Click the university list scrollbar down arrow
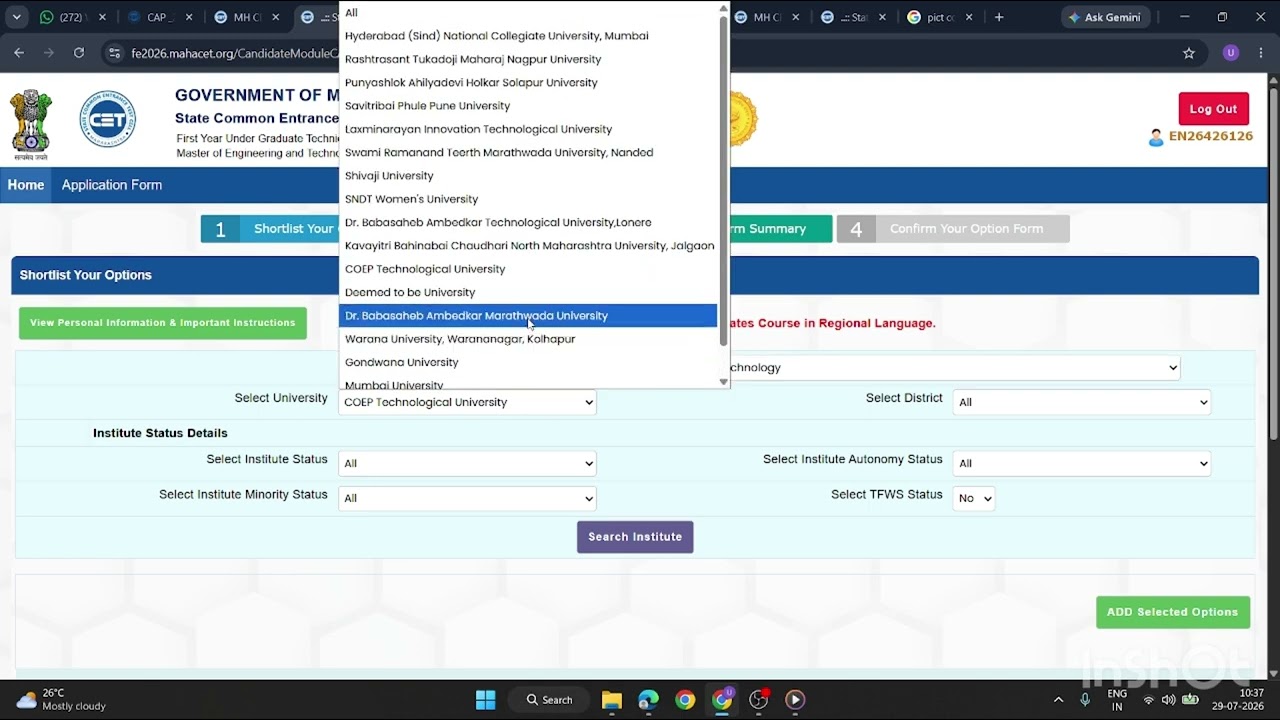 (x=724, y=382)
